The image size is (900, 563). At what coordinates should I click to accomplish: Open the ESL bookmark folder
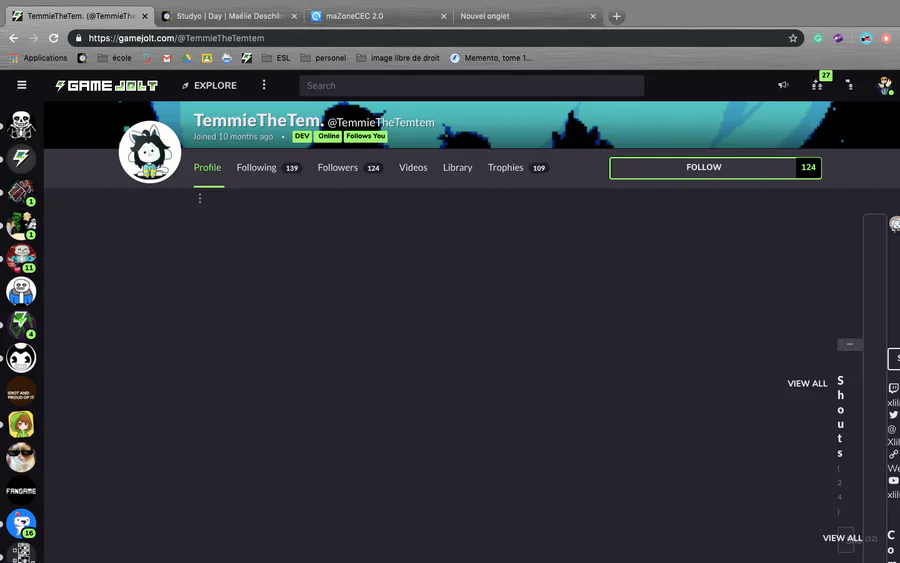pyautogui.click(x=276, y=58)
